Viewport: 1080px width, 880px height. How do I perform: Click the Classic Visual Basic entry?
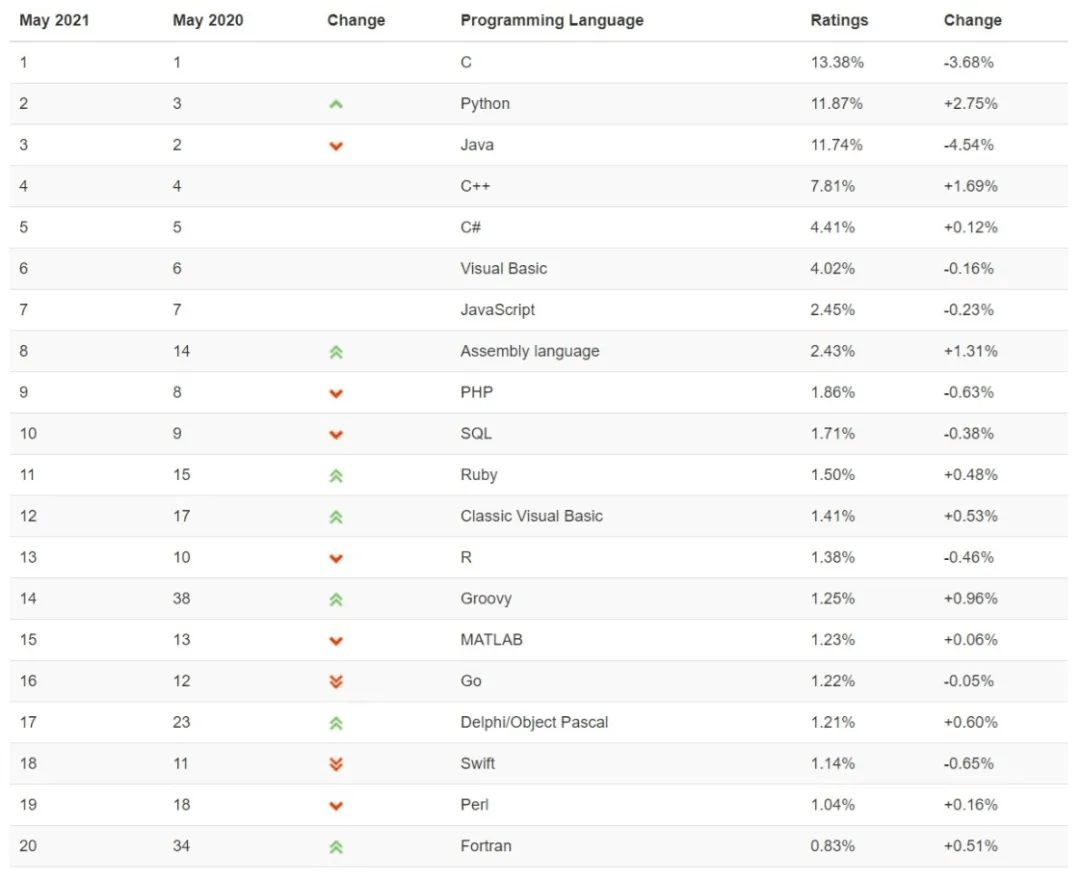(x=531, y=516)
